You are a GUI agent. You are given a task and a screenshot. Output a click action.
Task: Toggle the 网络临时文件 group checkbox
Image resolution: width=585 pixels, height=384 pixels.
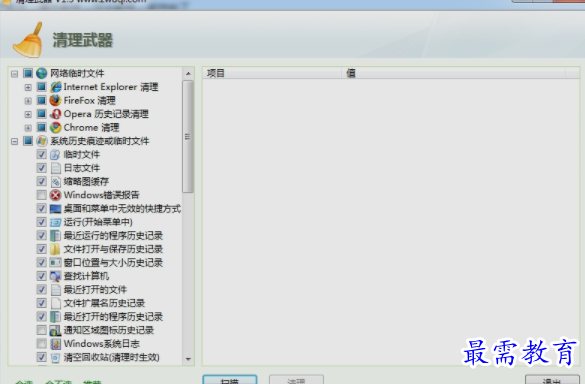click(x=28, y=73)
